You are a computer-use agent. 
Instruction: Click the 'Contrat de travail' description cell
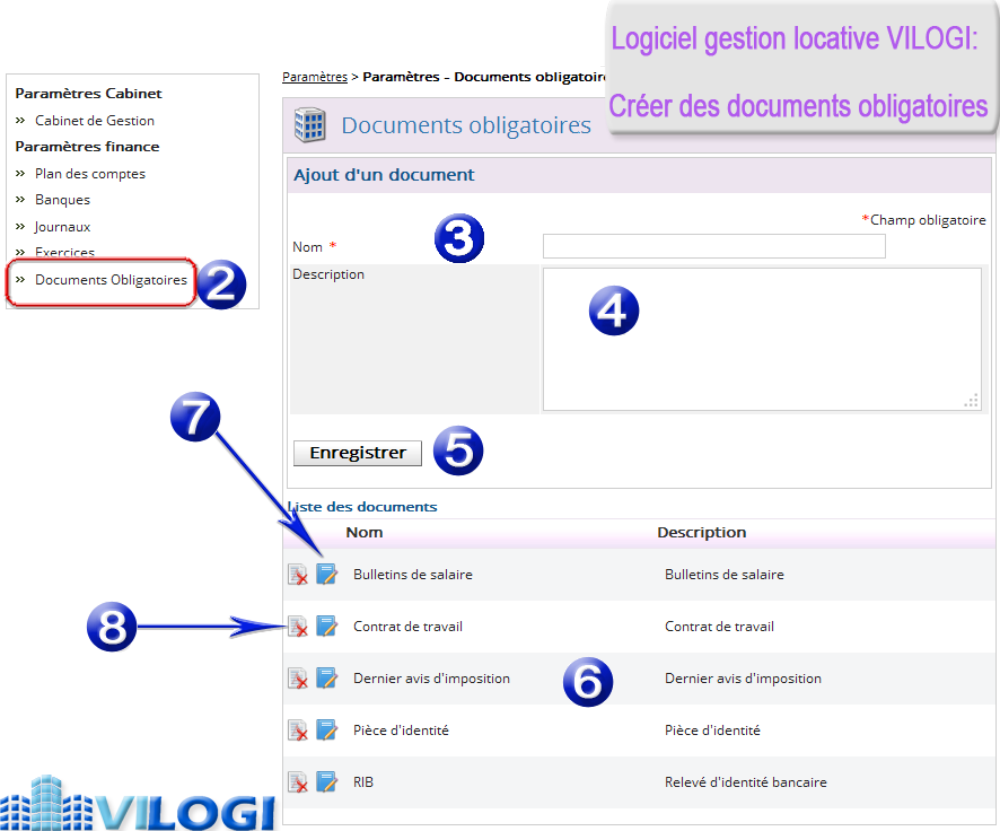[719, 626]
